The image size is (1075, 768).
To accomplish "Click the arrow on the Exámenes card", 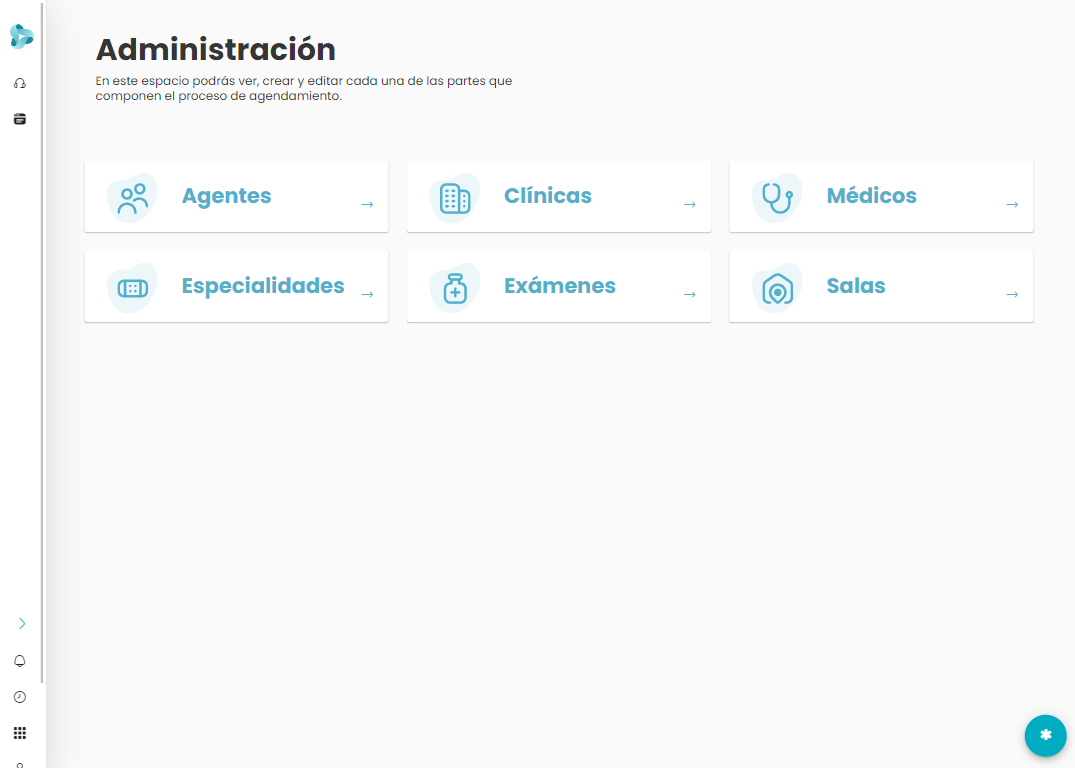I will click(x=690, y=294).
